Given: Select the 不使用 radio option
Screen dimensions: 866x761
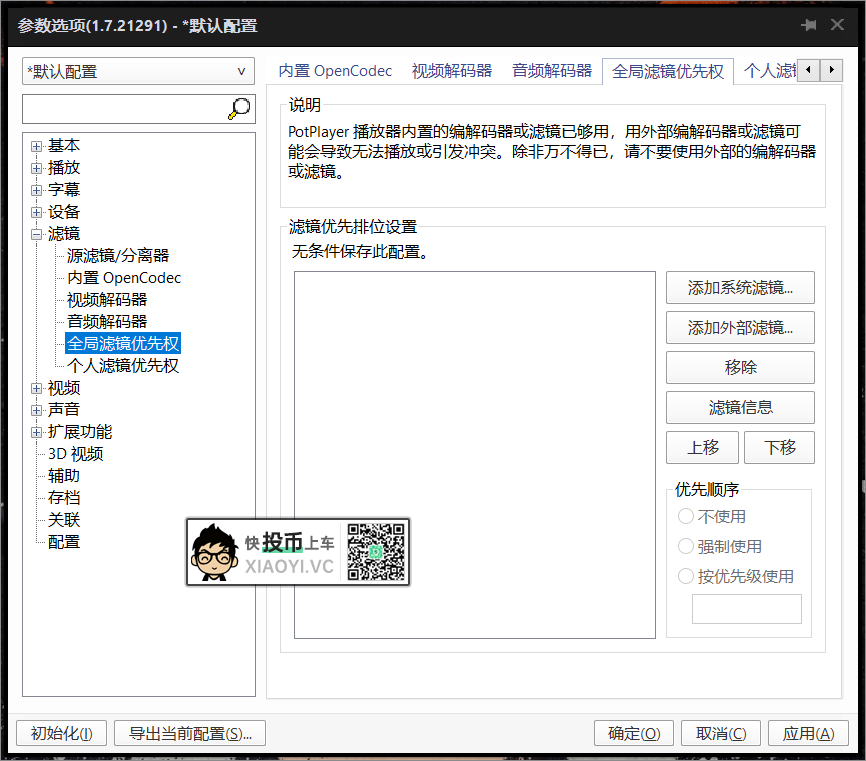Looking at the screenshot, I should [x=686, y=517].
